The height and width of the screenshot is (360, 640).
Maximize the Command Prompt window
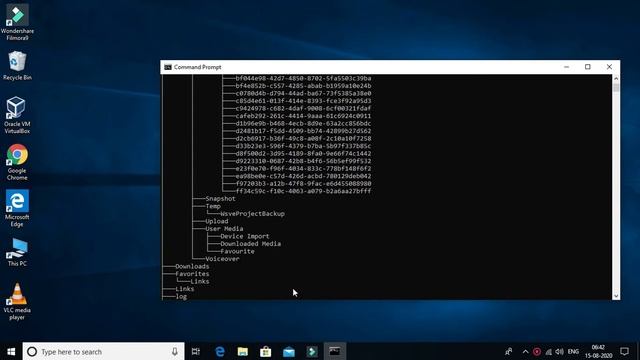(x=588, y=67)
